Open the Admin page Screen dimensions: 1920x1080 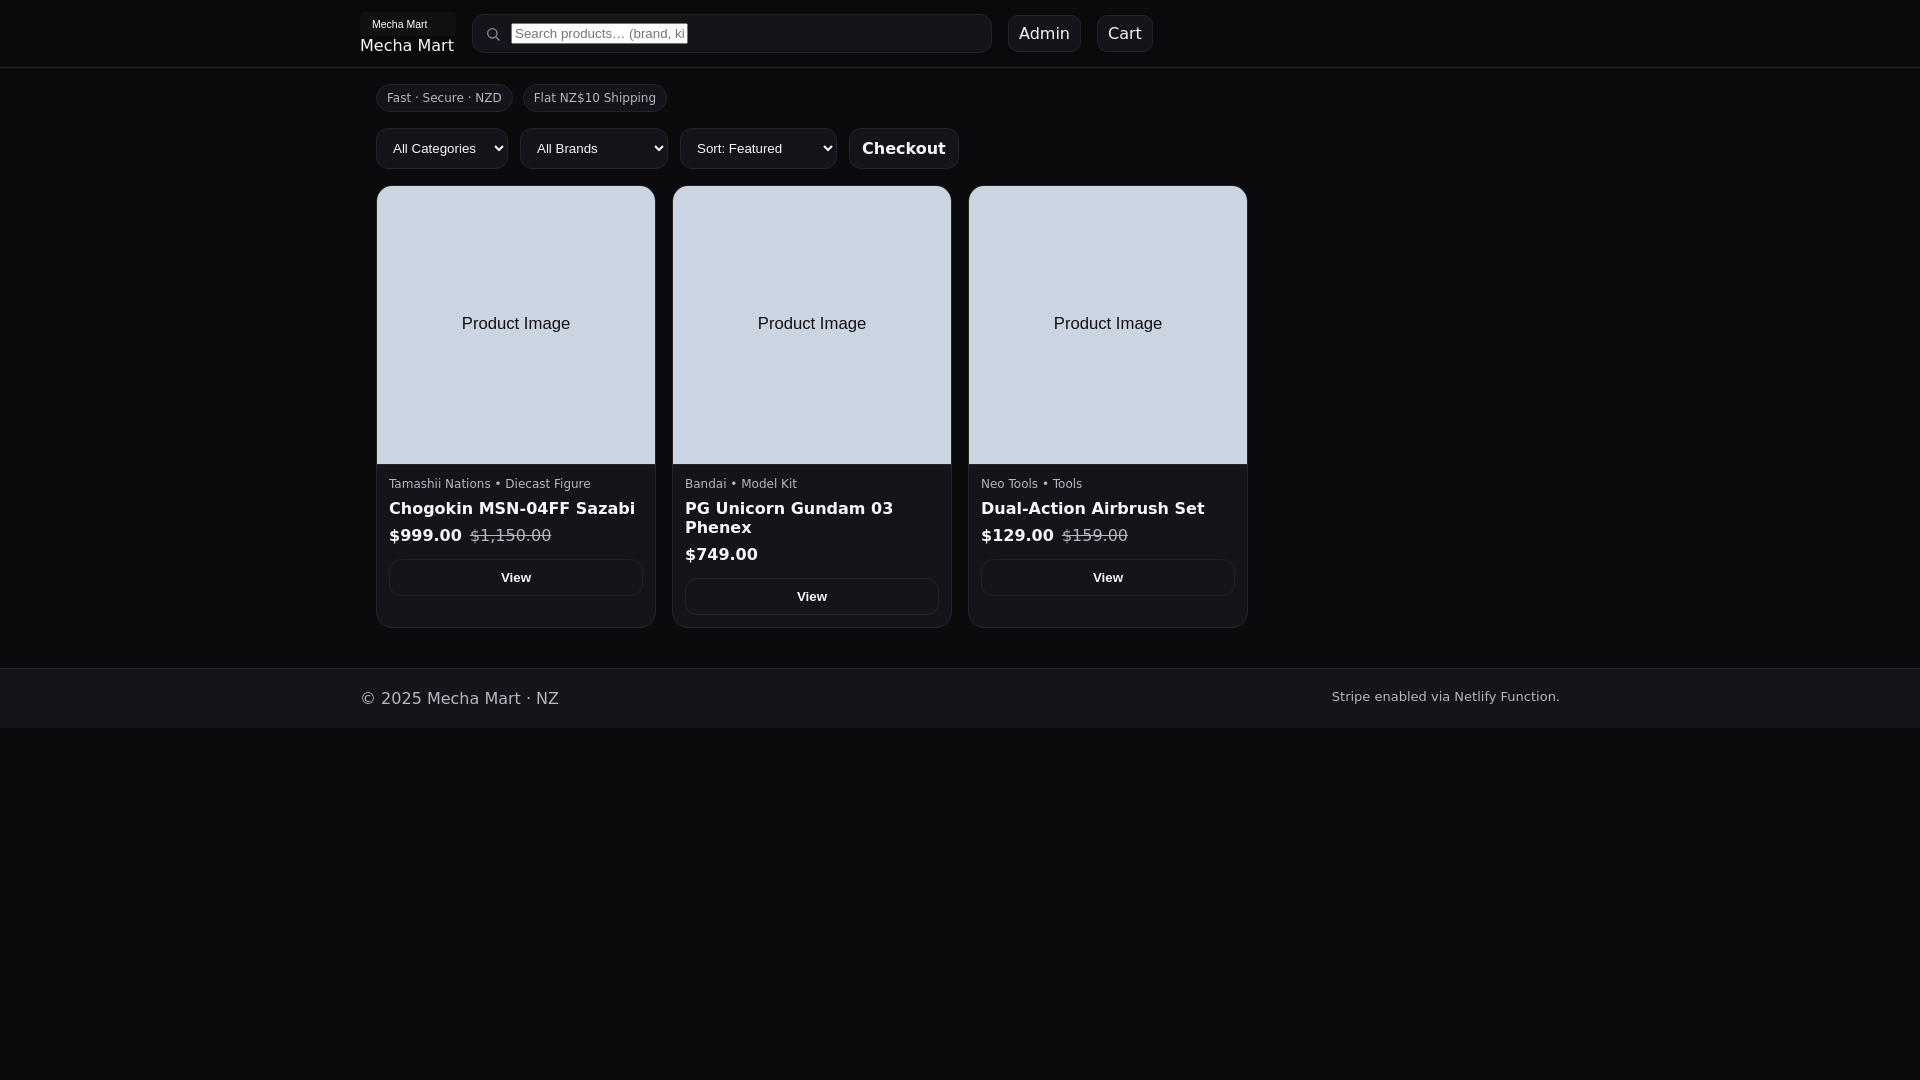click(x=1044, y=34)
